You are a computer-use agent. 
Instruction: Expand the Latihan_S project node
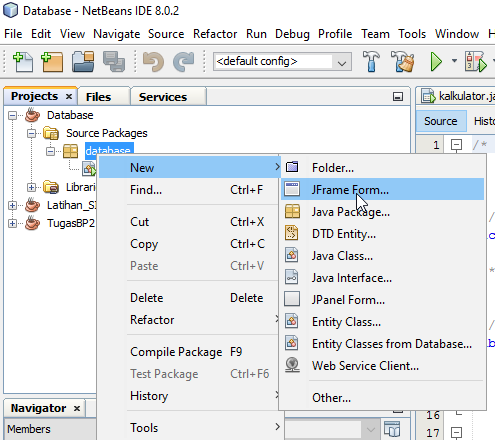tap(12, 205)
